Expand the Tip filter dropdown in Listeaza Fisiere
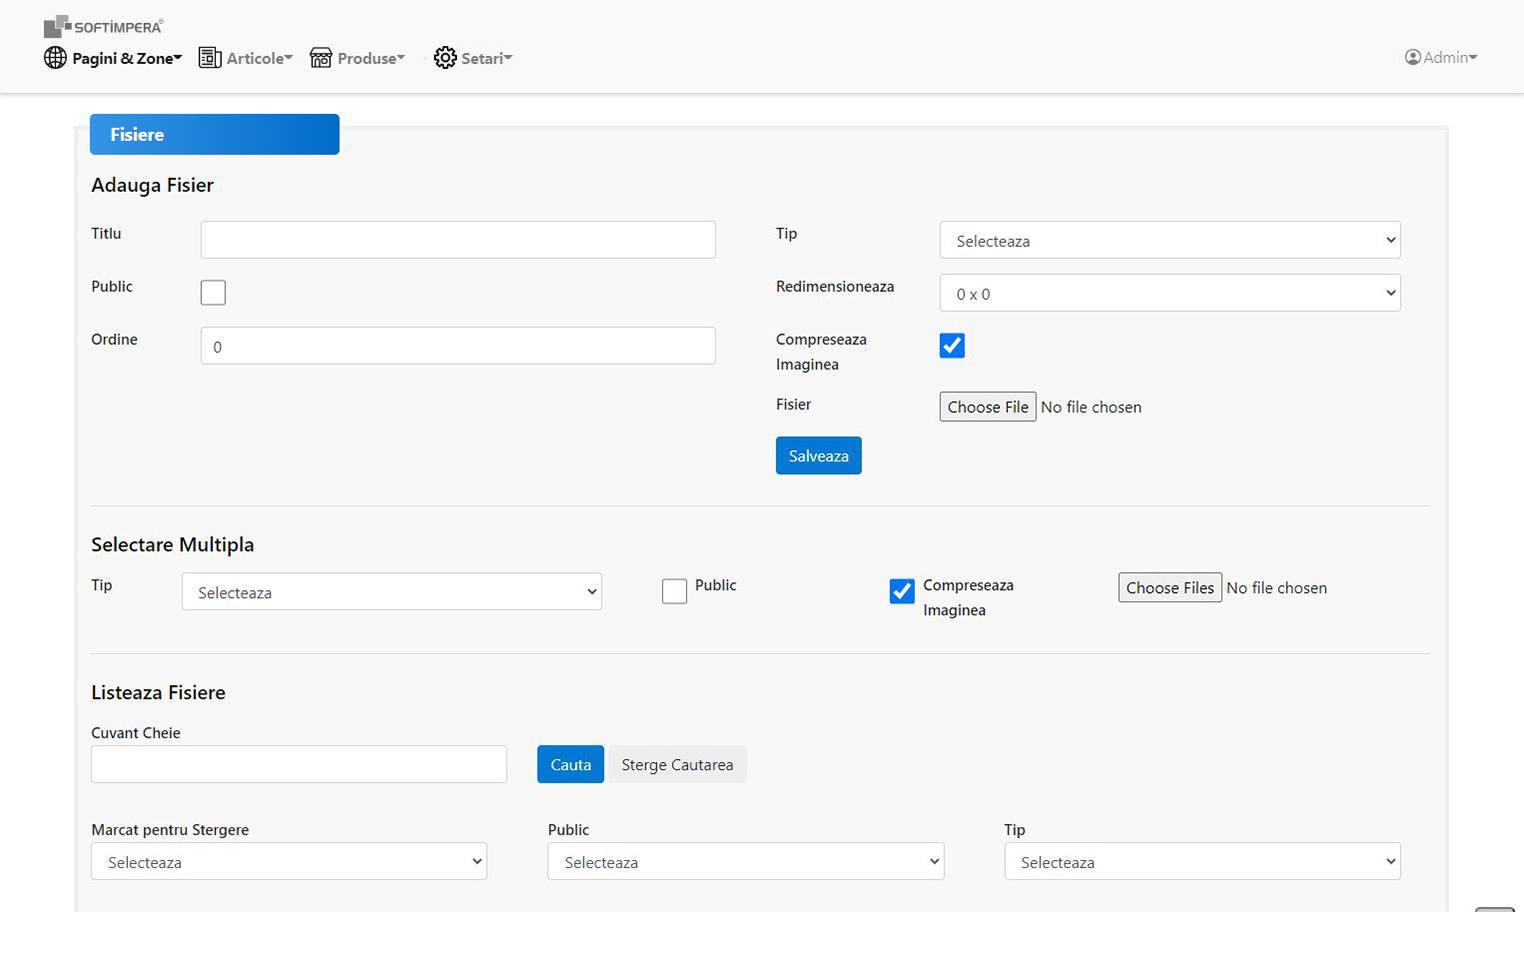Screen dimensions: 1524x966 coord(1203,861)
